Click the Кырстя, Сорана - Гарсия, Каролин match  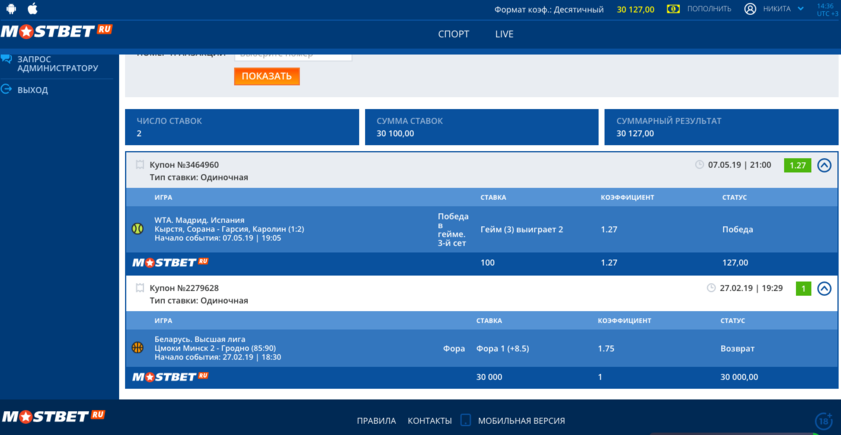pos(229,229)
